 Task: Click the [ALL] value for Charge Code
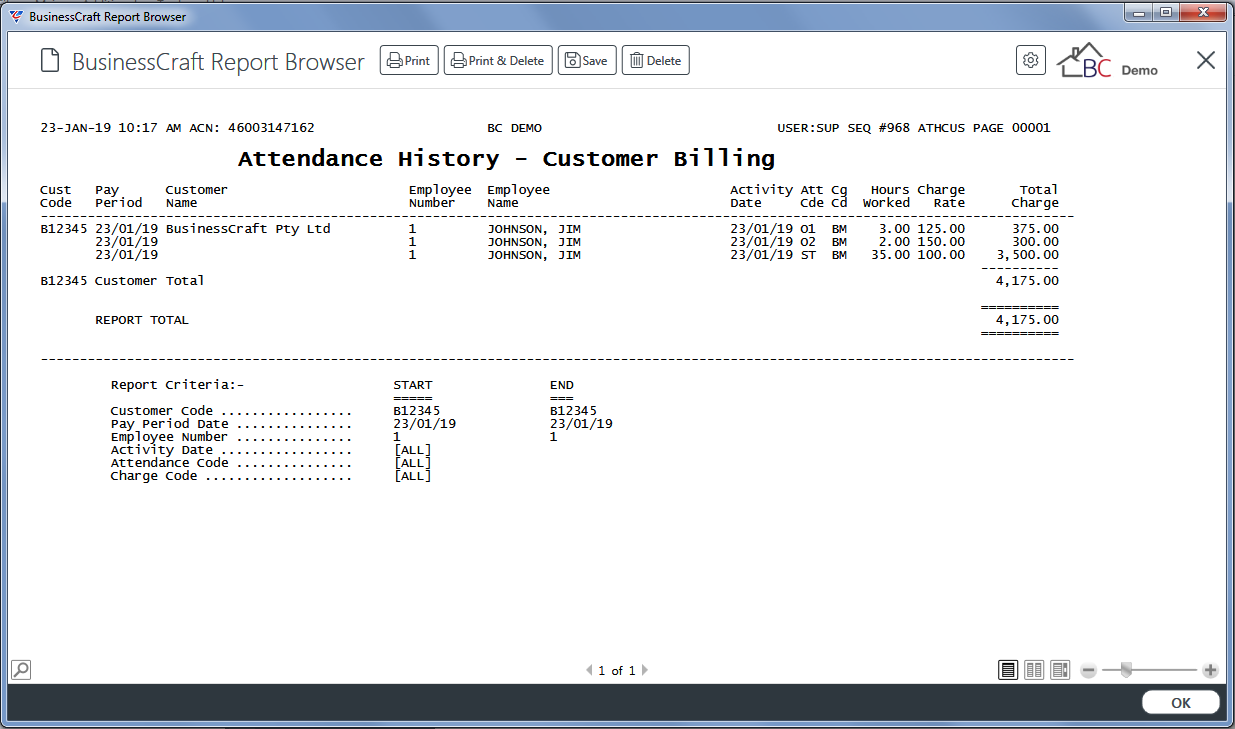(x=413, y=476)
